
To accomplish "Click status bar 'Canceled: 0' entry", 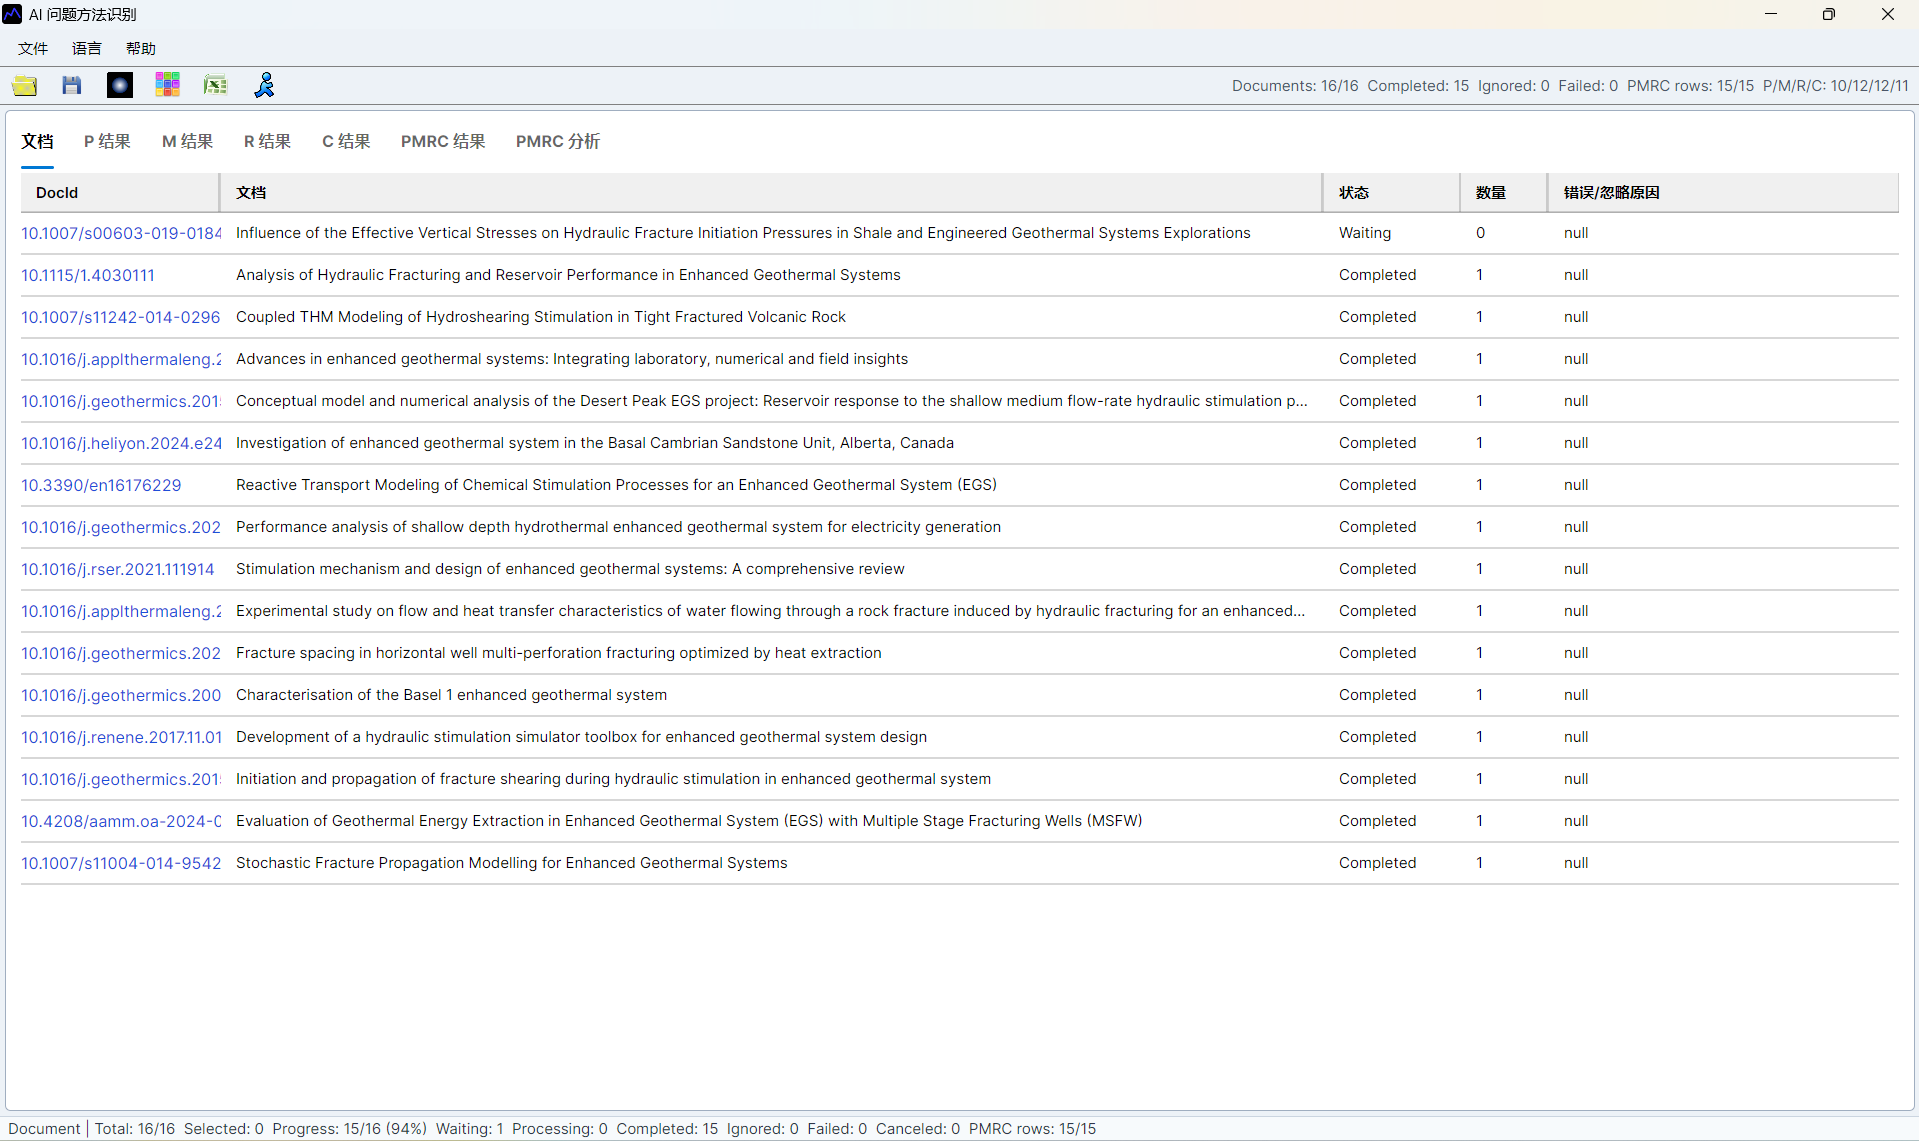I will (x=917, y=1129).
